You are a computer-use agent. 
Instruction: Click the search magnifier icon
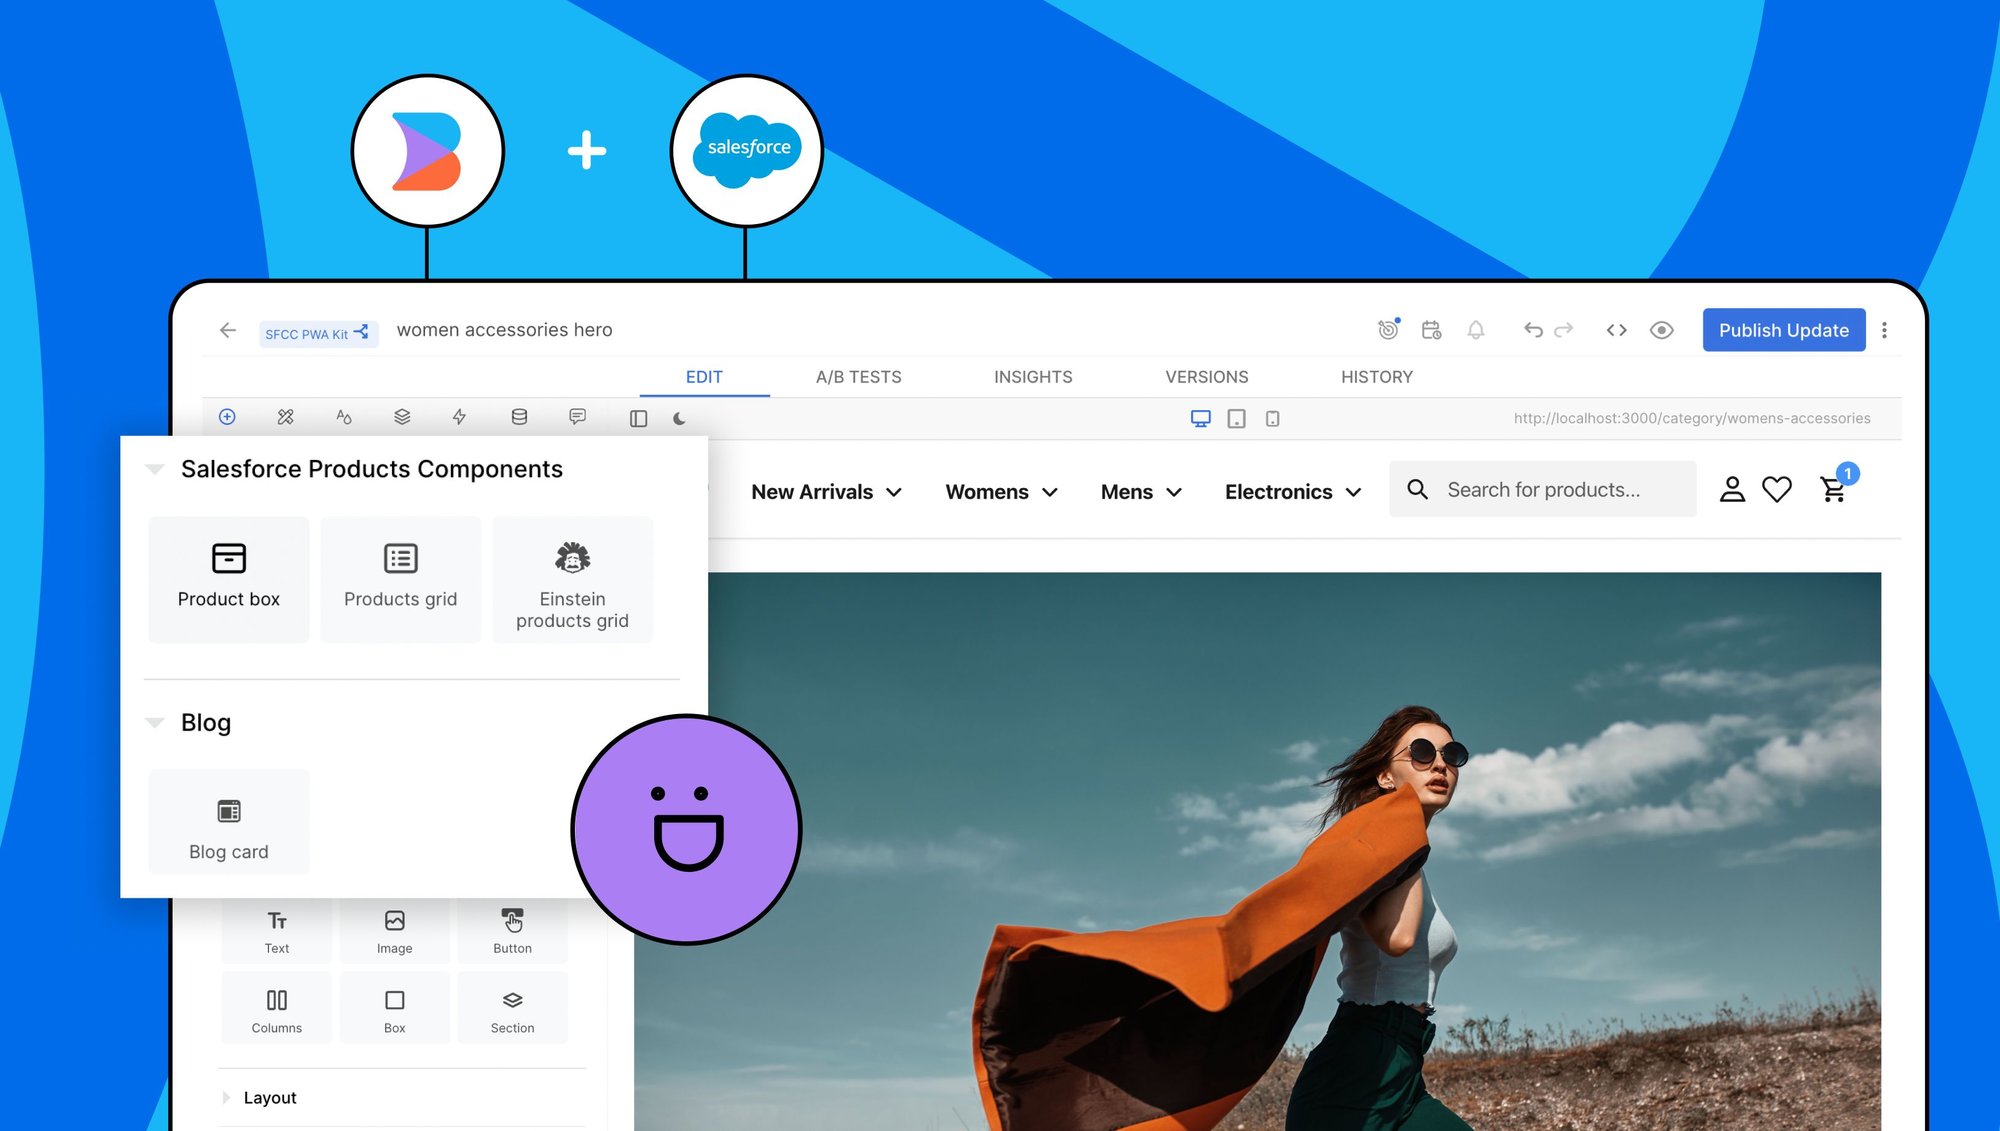[1417, 489]
